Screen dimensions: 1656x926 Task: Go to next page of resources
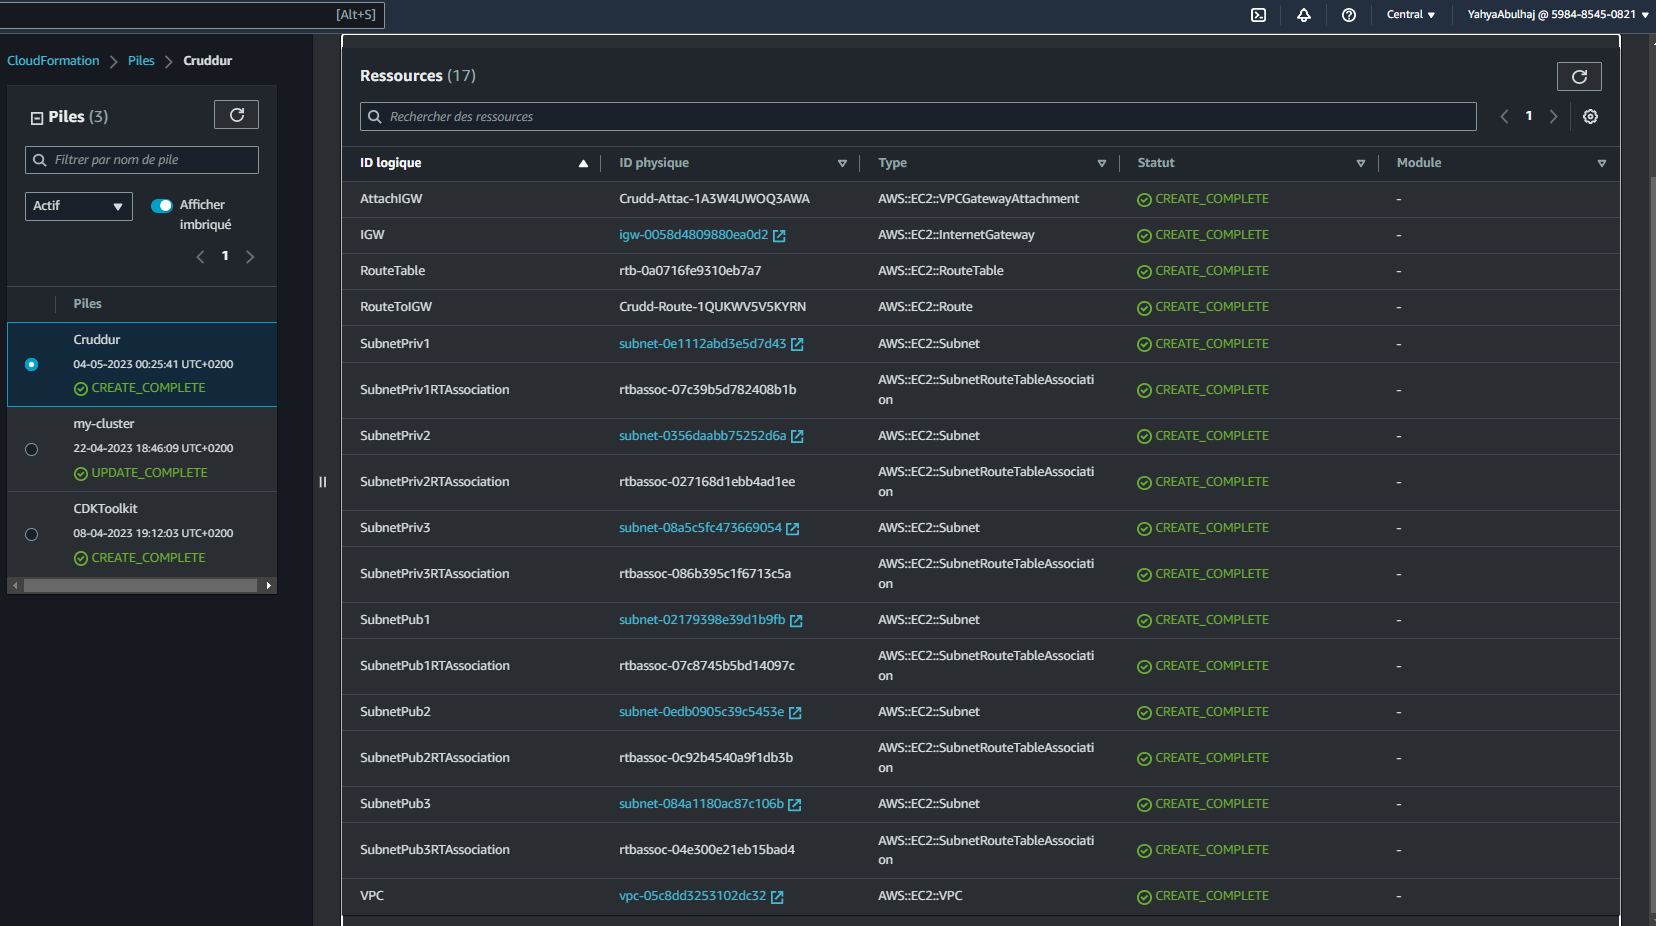point(1553,117)
